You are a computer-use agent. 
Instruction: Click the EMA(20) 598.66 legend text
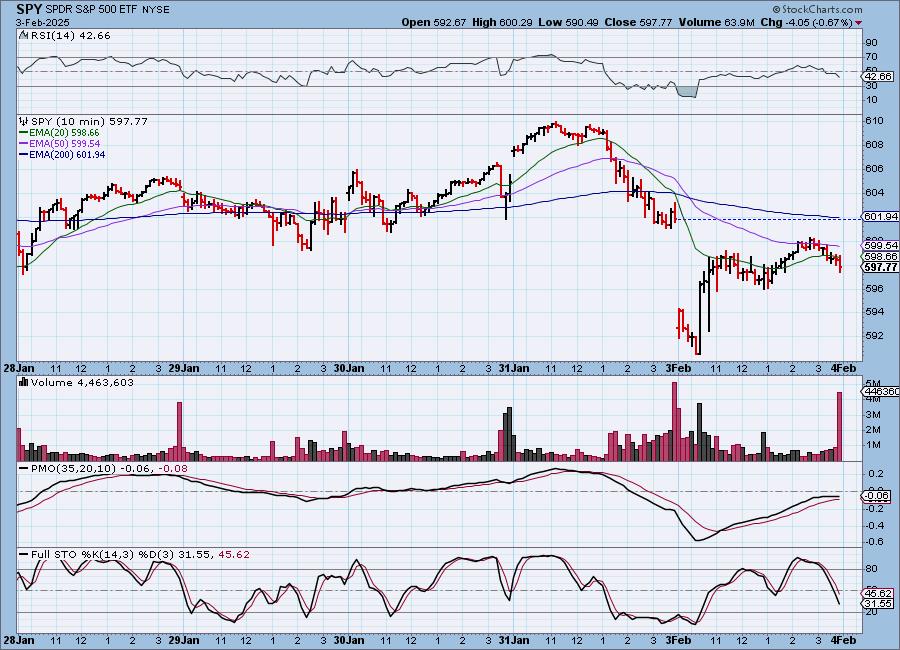tap(64, 133)
